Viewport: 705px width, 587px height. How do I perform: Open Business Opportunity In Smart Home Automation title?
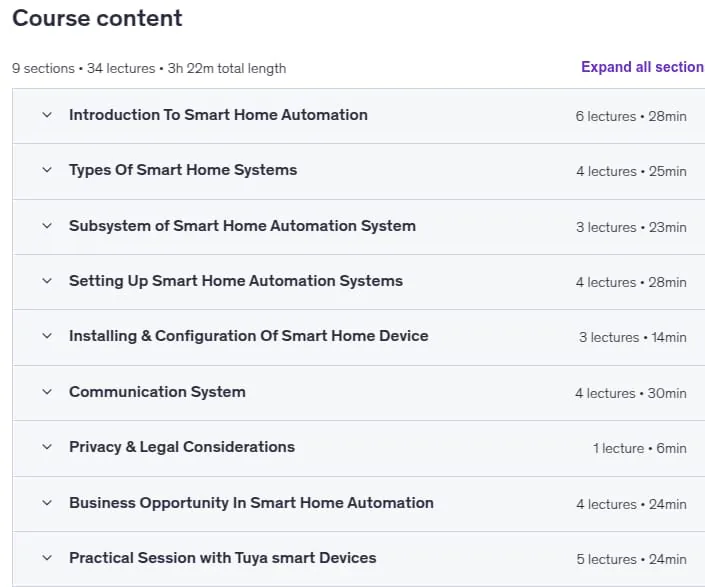tap(251, 503)
